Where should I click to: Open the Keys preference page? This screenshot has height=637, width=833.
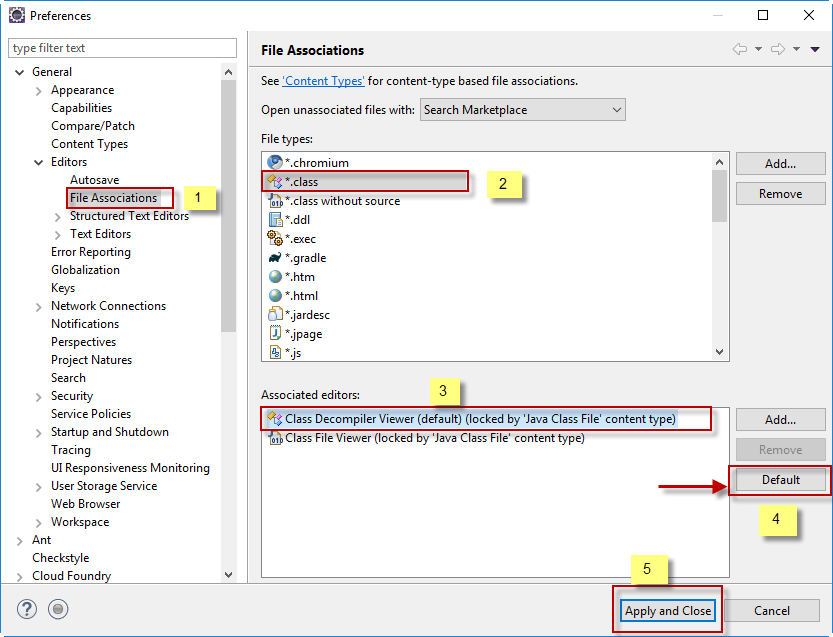[x=63, y=288]
